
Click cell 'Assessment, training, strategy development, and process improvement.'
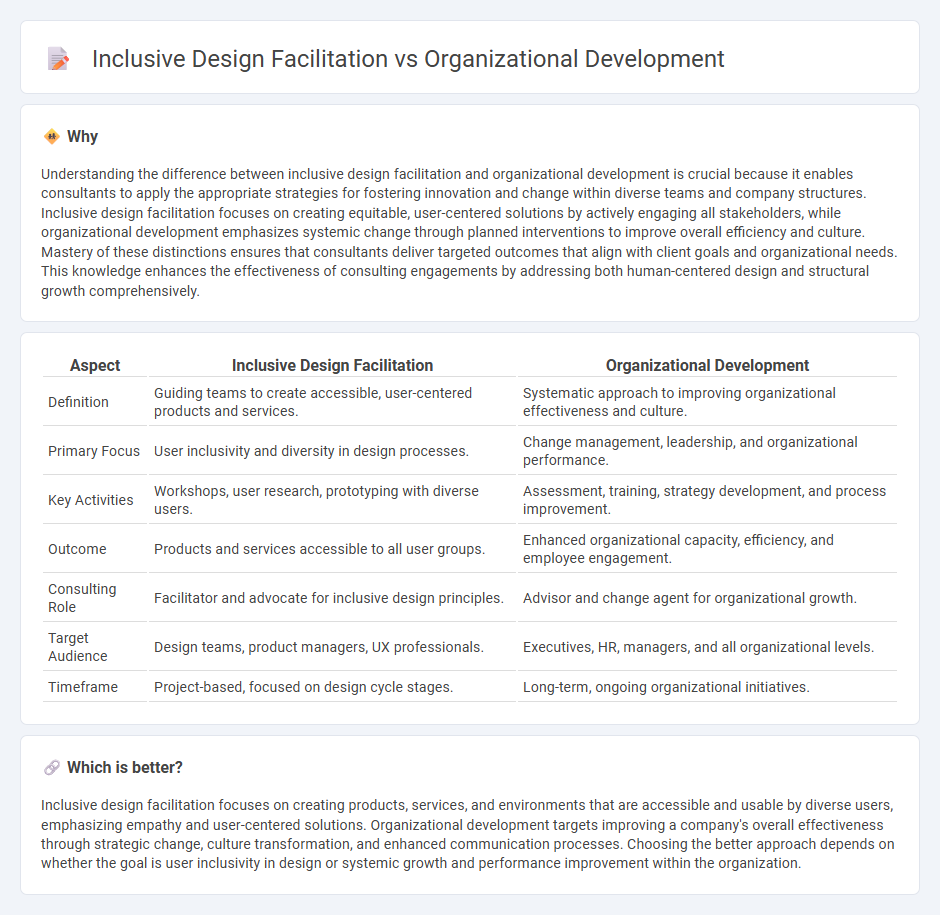707,500
